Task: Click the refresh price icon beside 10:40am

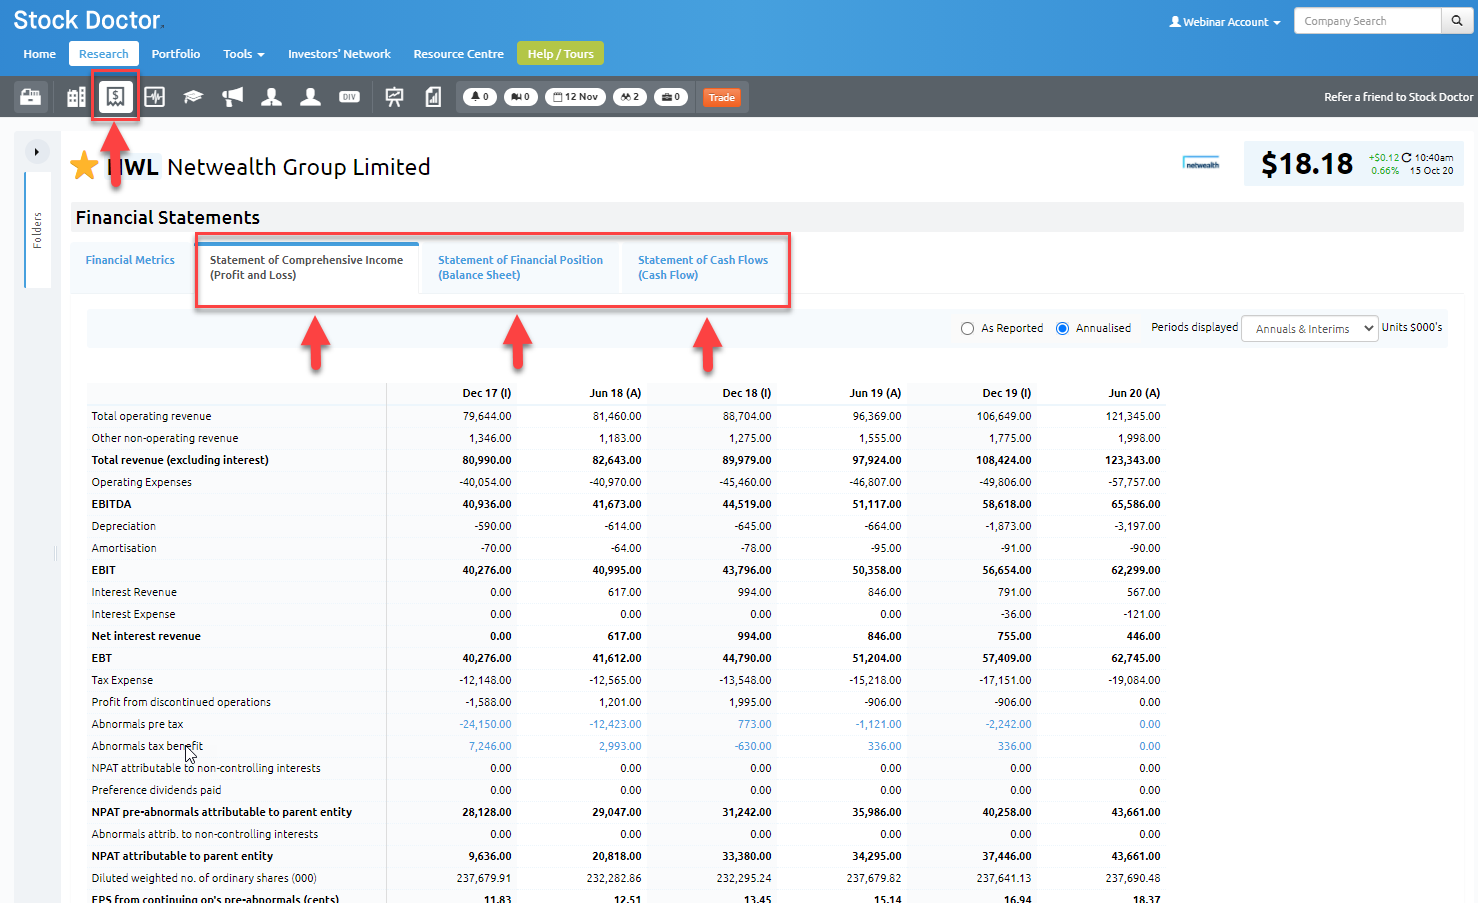Action: coord(1406,157)
